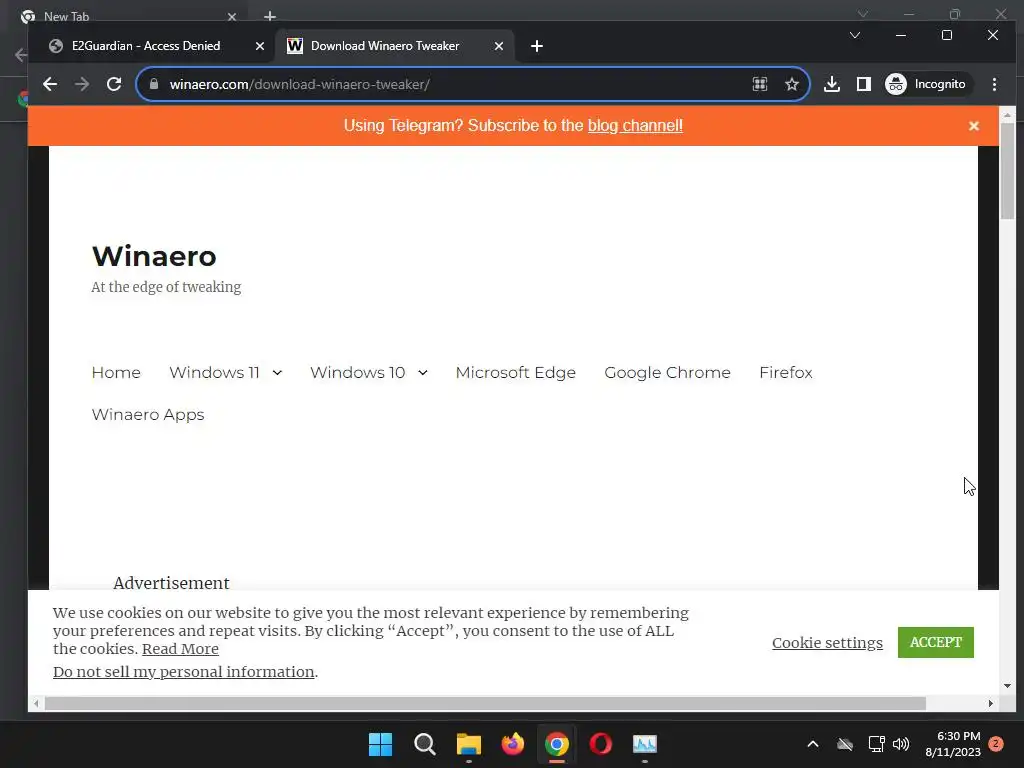
Task: Close the background window's New Tab tab
Action: pos(232,16)
